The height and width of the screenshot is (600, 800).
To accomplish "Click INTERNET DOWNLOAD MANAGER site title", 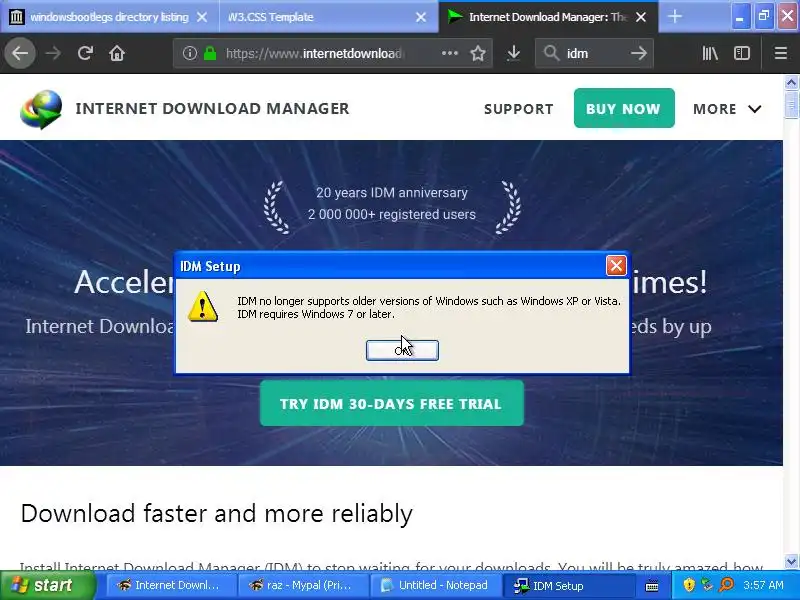I will pyautogui.click(x=212, y=108).
